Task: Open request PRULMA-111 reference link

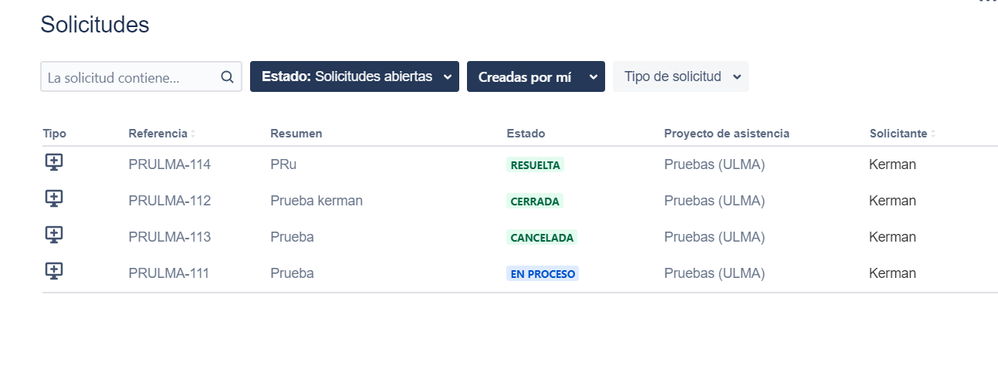Action: pyautogui.click(x=169, y=274)
